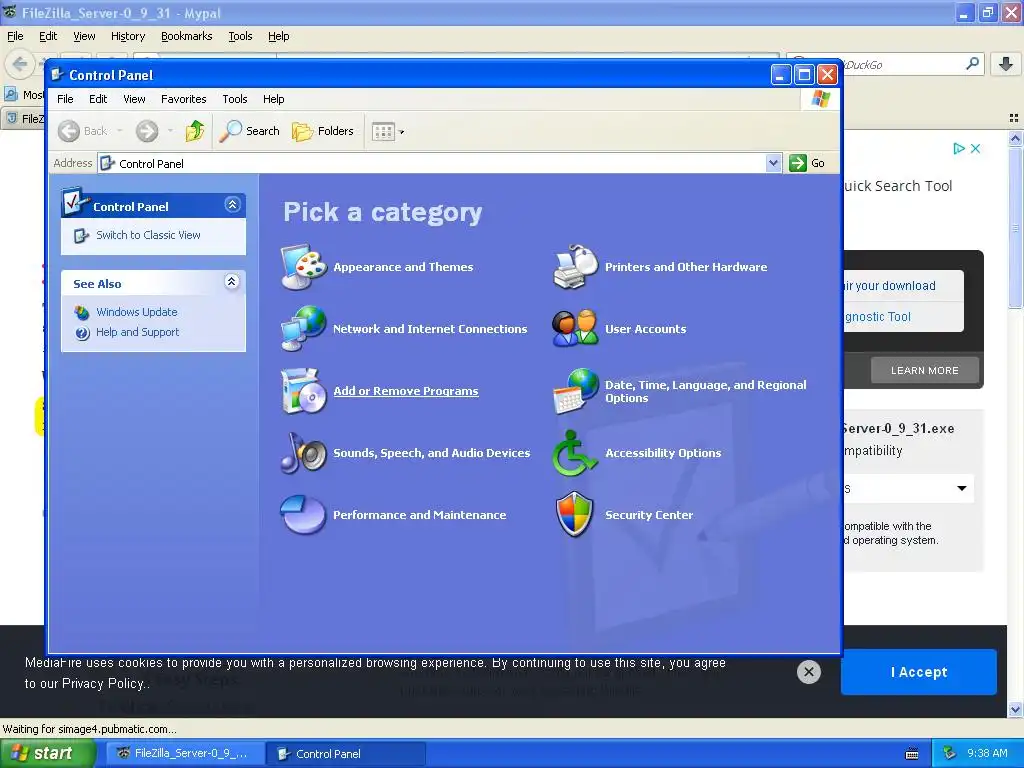Screen dimensions: 1024x768
Task: Click Switch to Classic View link
Action: pos(148,235)
